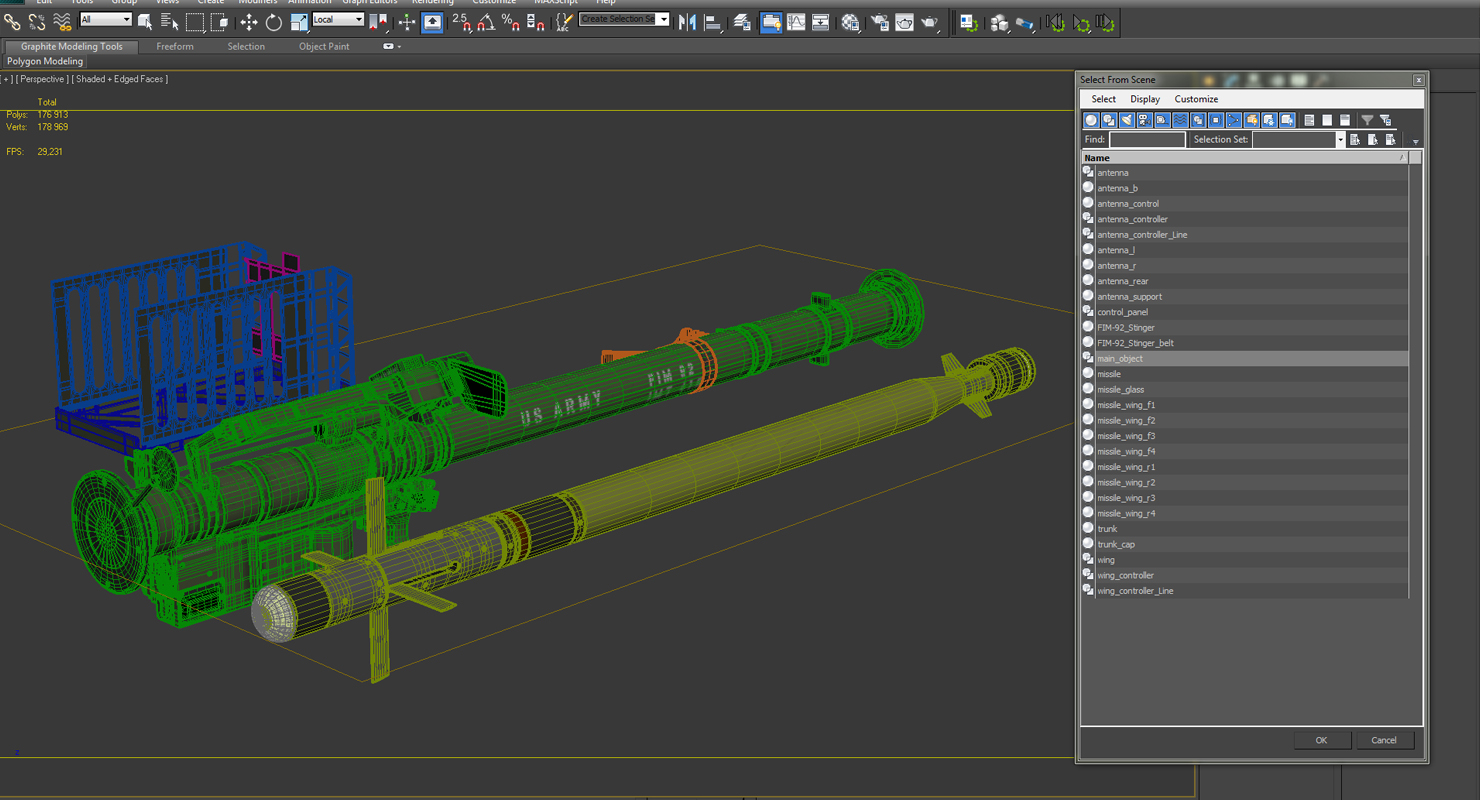
Task: Click the Edit Named Selection Sets icon
Action: point(564,21)
